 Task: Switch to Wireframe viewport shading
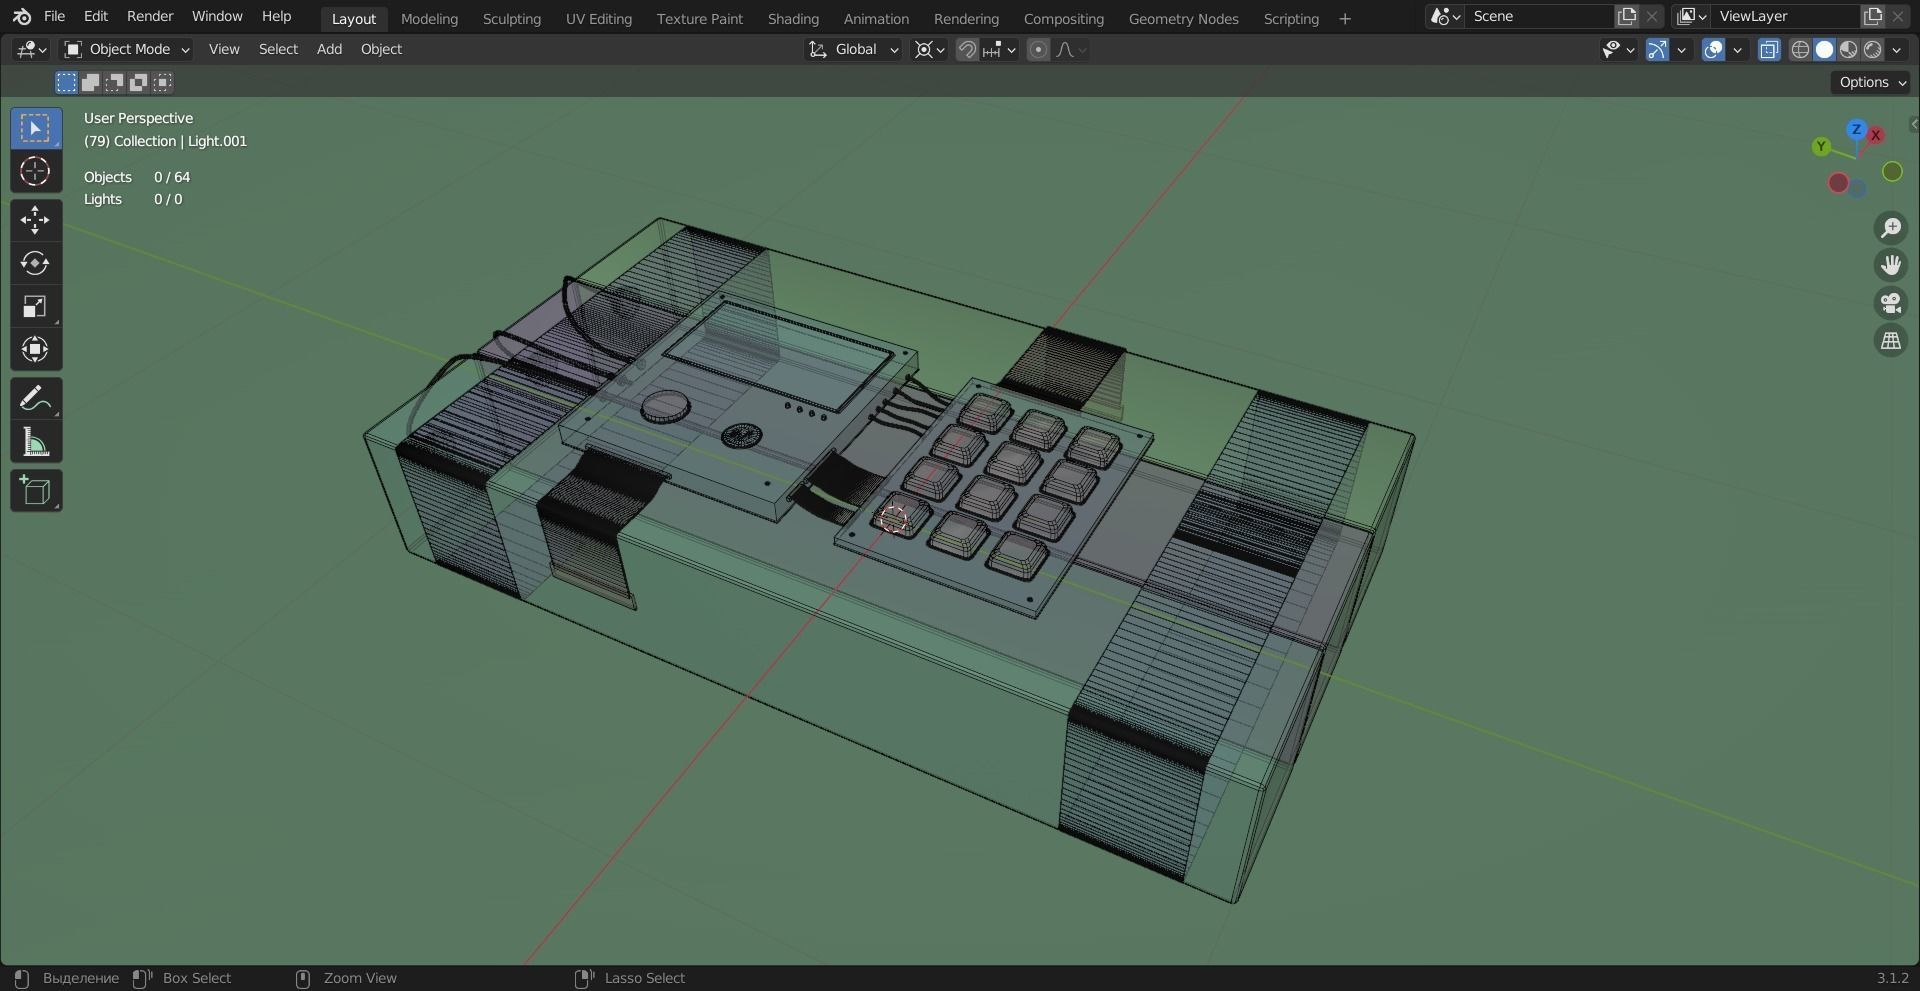click(1800, 49)
